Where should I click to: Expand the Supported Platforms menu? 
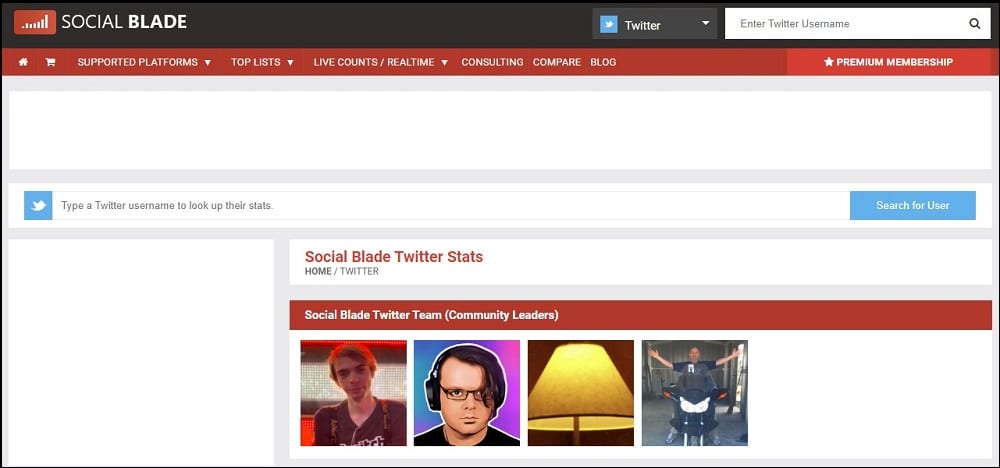pyautogui.click(x=144, y=62)
